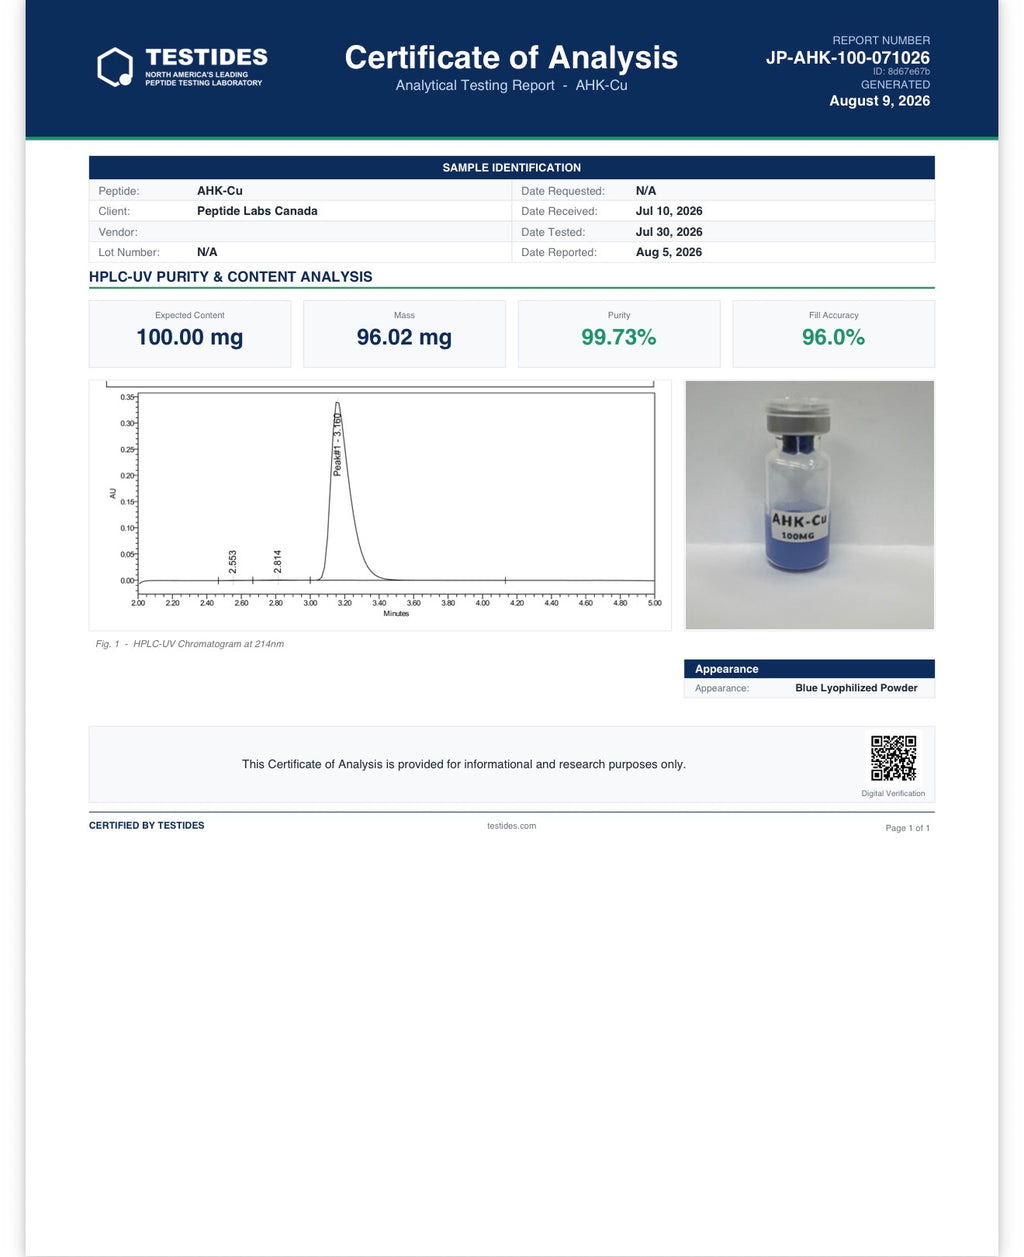
Task: Click the Minutes axis label
Action: pyautogui.click(x=396, y=613)
